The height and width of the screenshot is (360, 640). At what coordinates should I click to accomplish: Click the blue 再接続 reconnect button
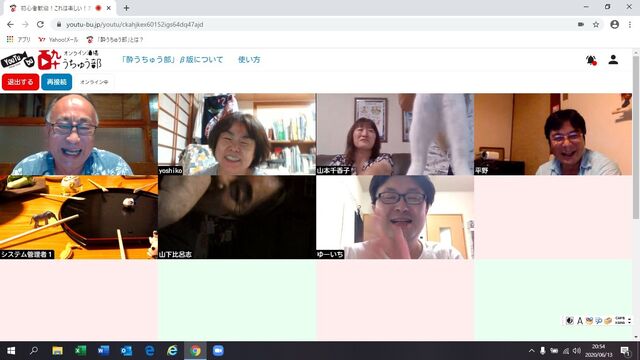pos(57,82)
